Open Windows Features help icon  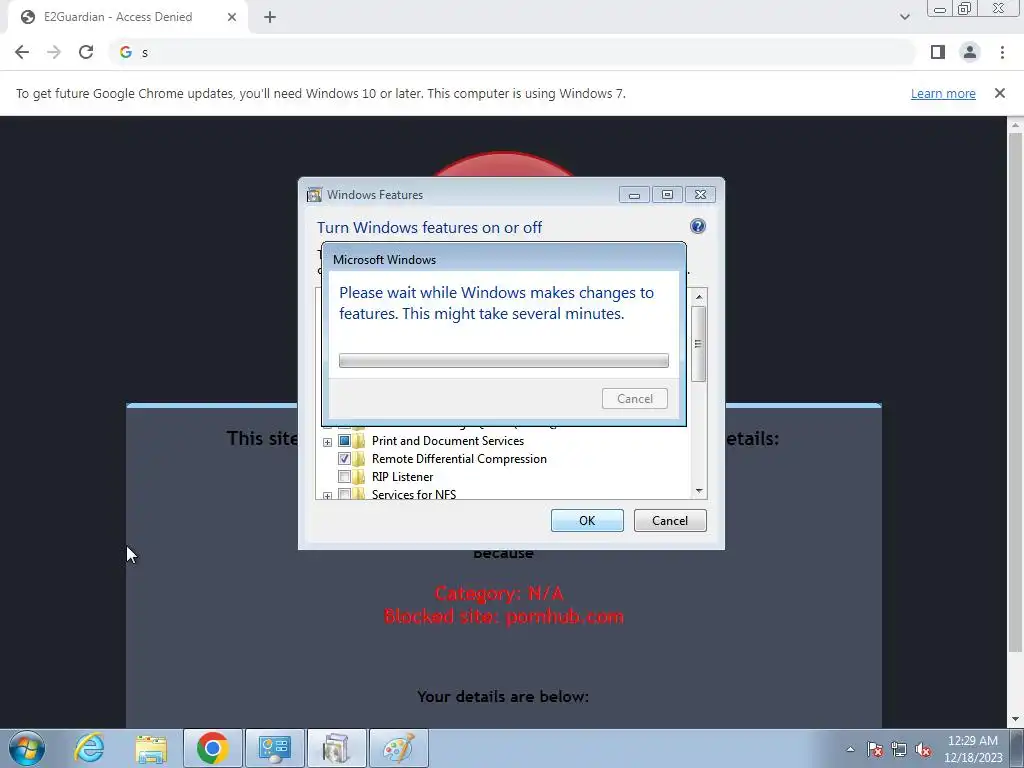[x=697, y=226]
